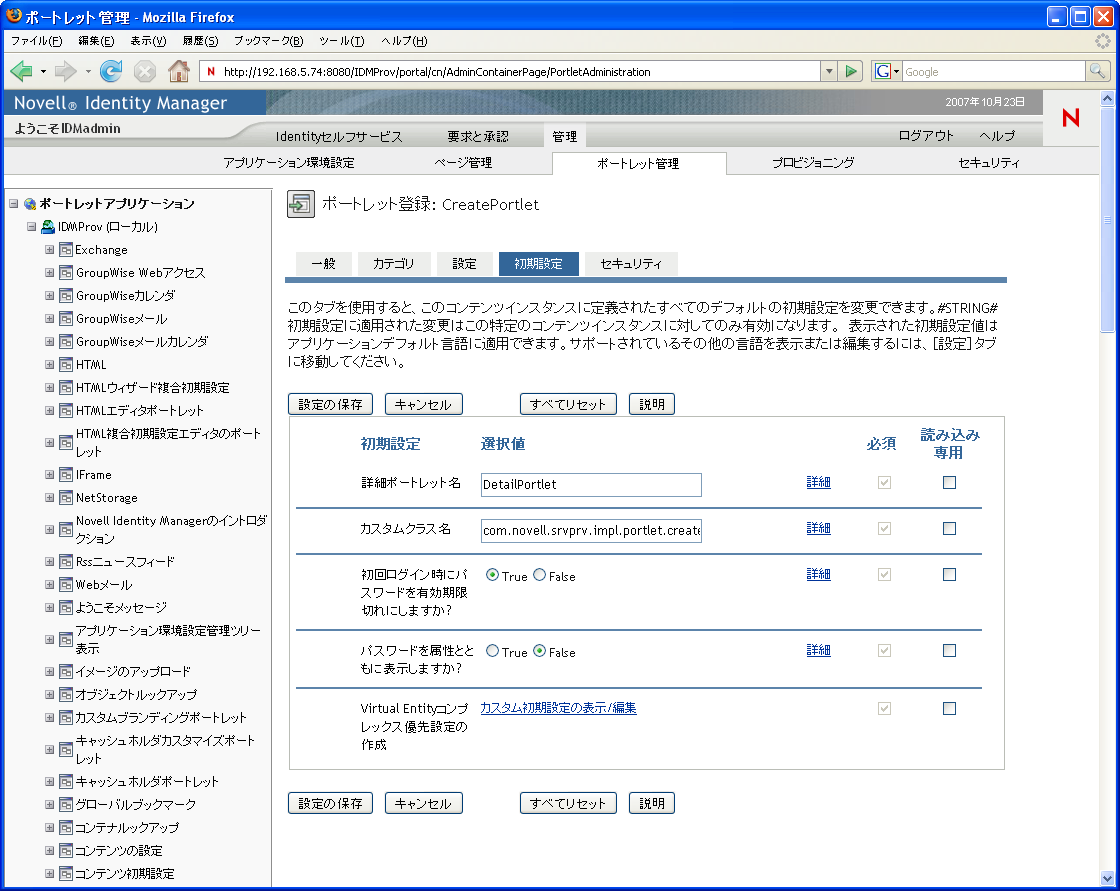The height and width of the screenshot is (891, 1120).
Task: Click the Stop loading icon
Action: click(x=144, y=71)
